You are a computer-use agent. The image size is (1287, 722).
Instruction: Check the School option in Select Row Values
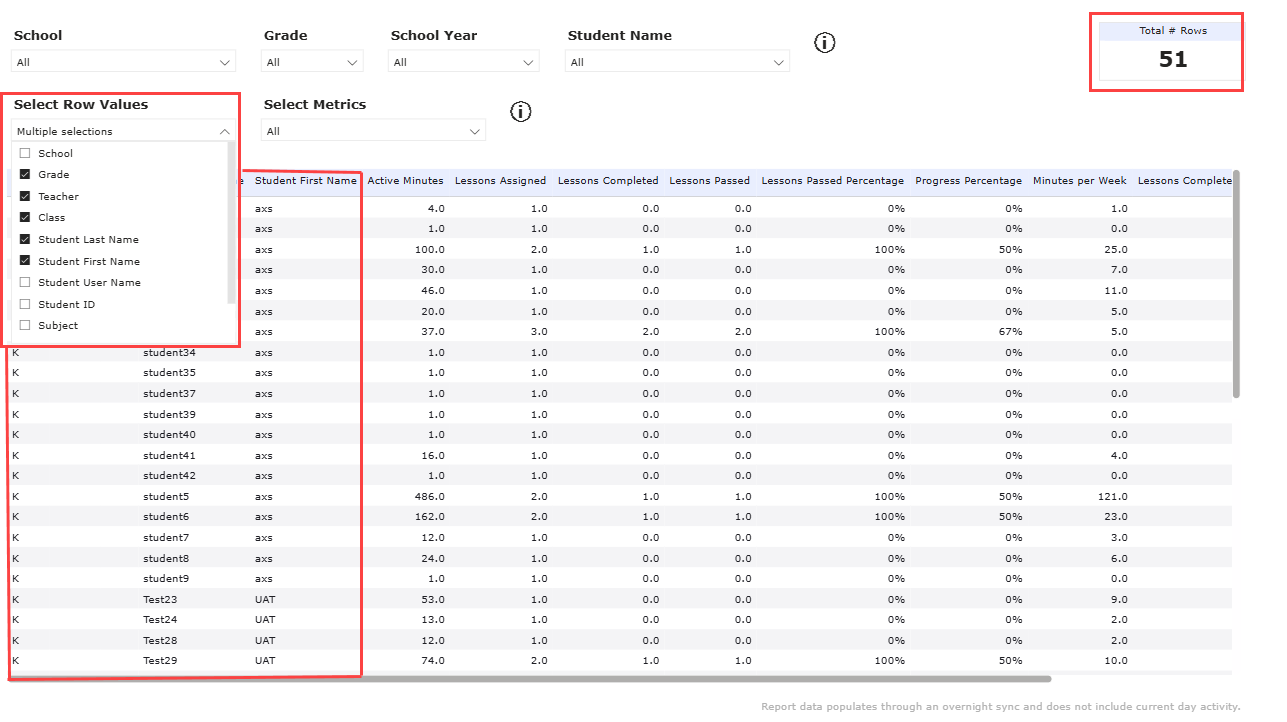click(x=24, y=152)
